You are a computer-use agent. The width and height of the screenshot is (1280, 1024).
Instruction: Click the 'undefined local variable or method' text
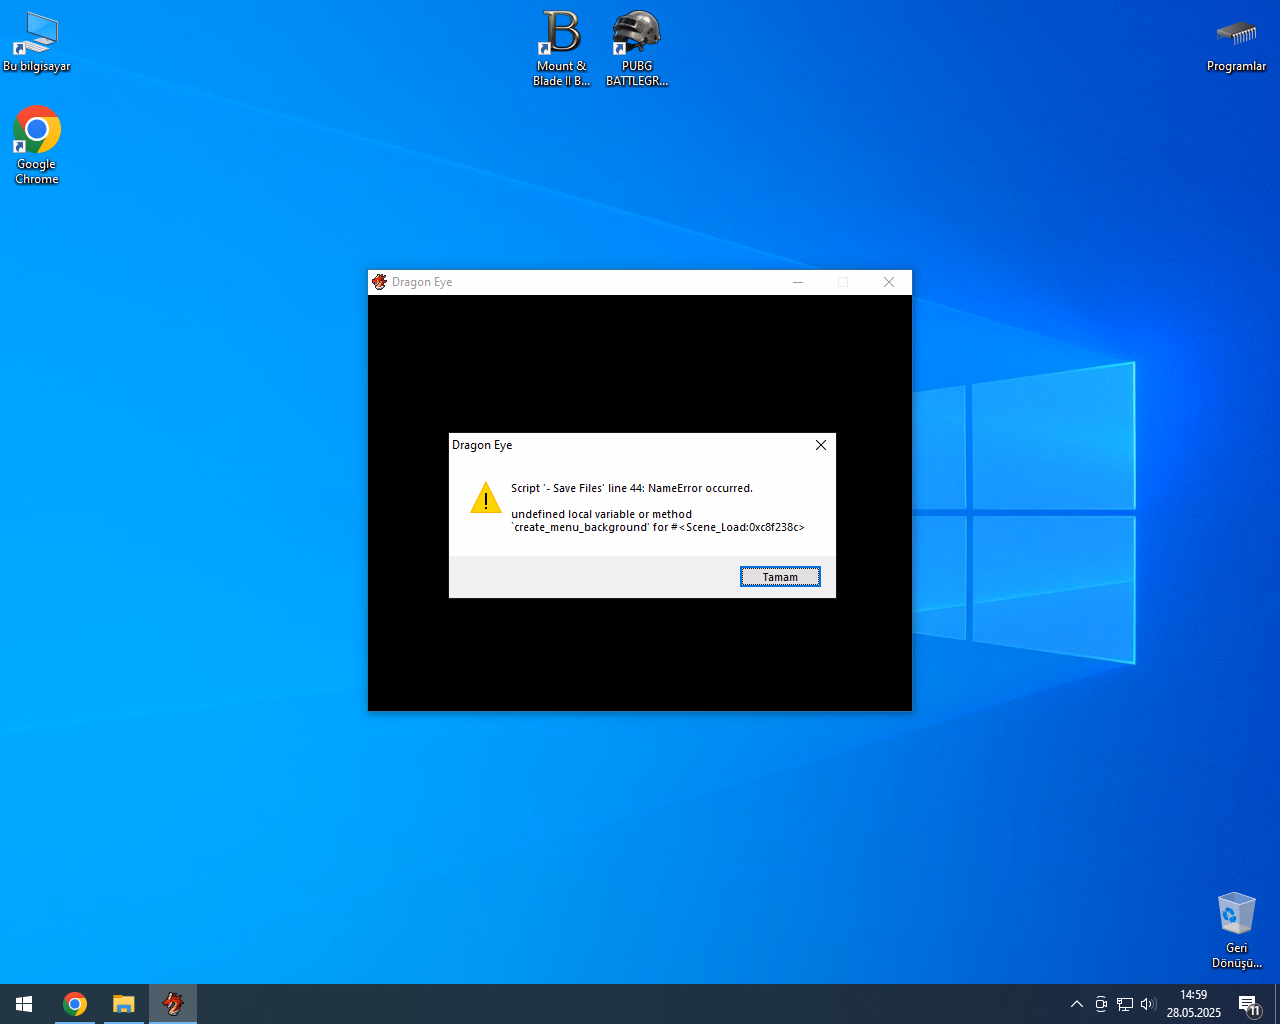point(601,514)
